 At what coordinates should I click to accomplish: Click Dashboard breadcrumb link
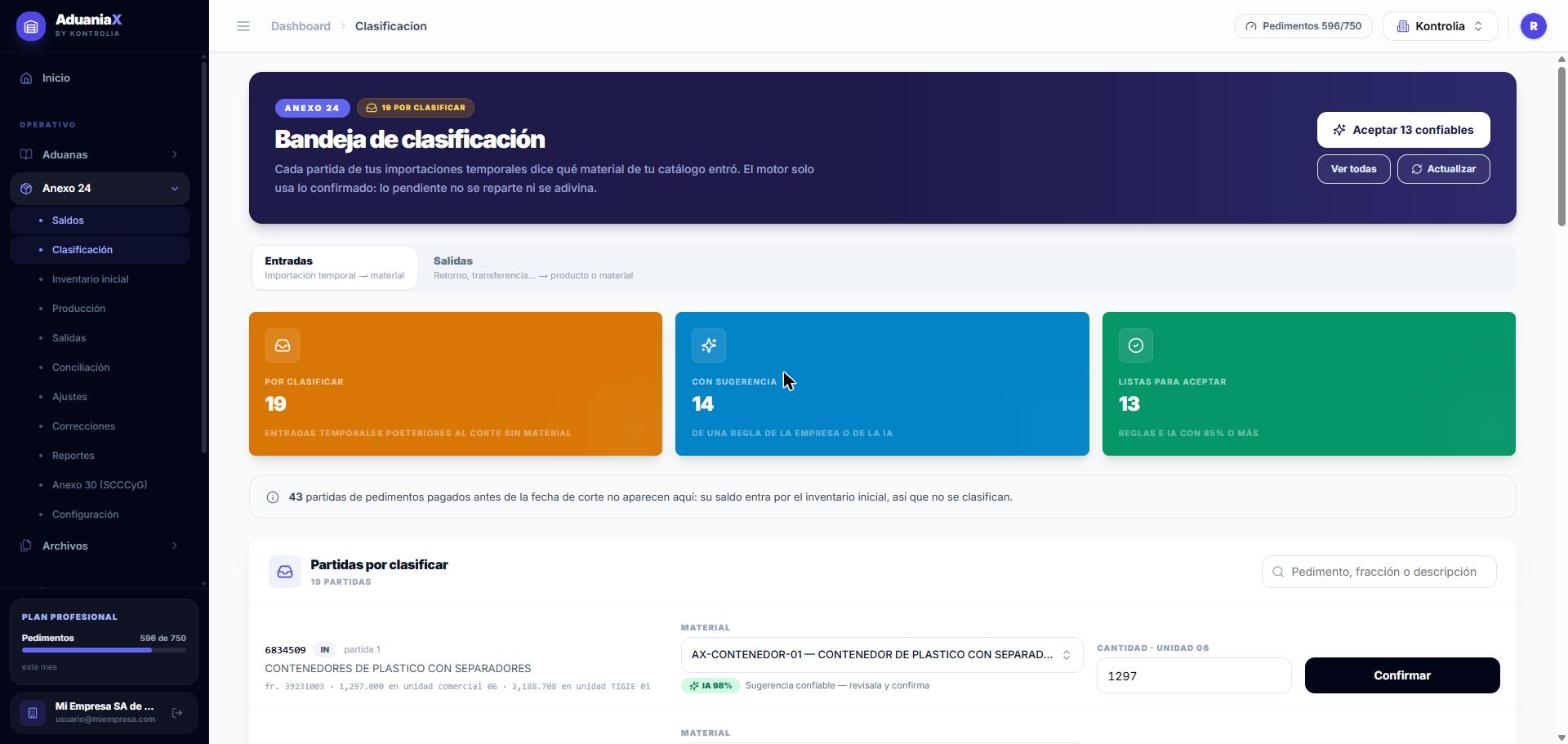pos(300,26)
